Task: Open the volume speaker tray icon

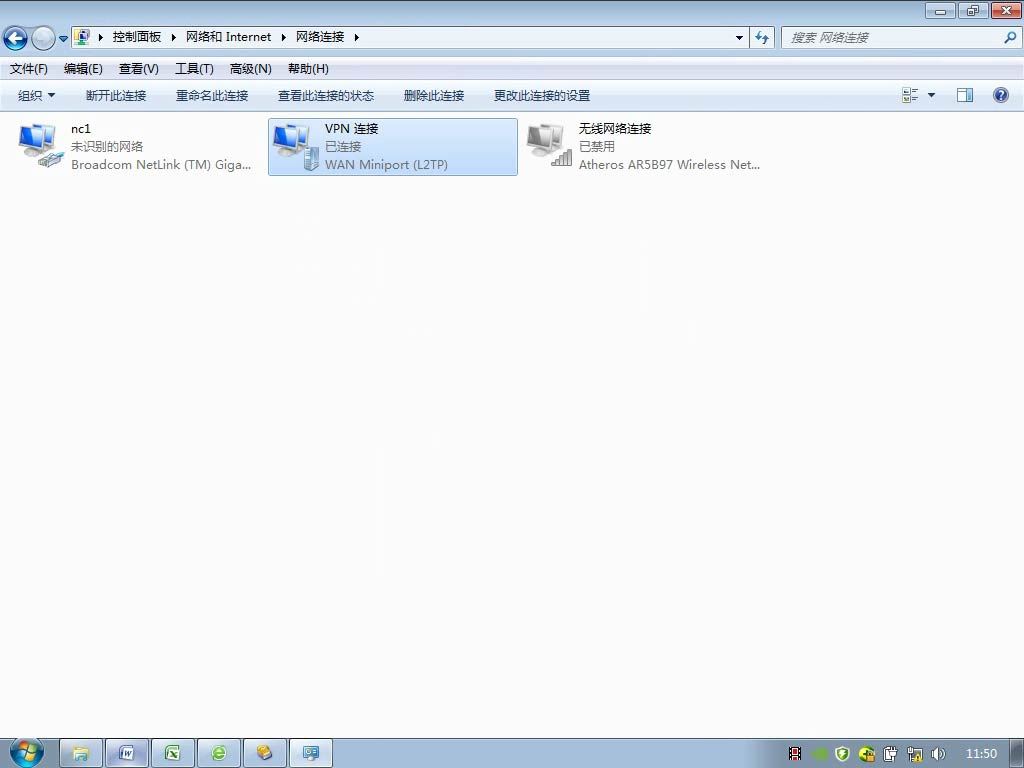Action: point(938,754)
